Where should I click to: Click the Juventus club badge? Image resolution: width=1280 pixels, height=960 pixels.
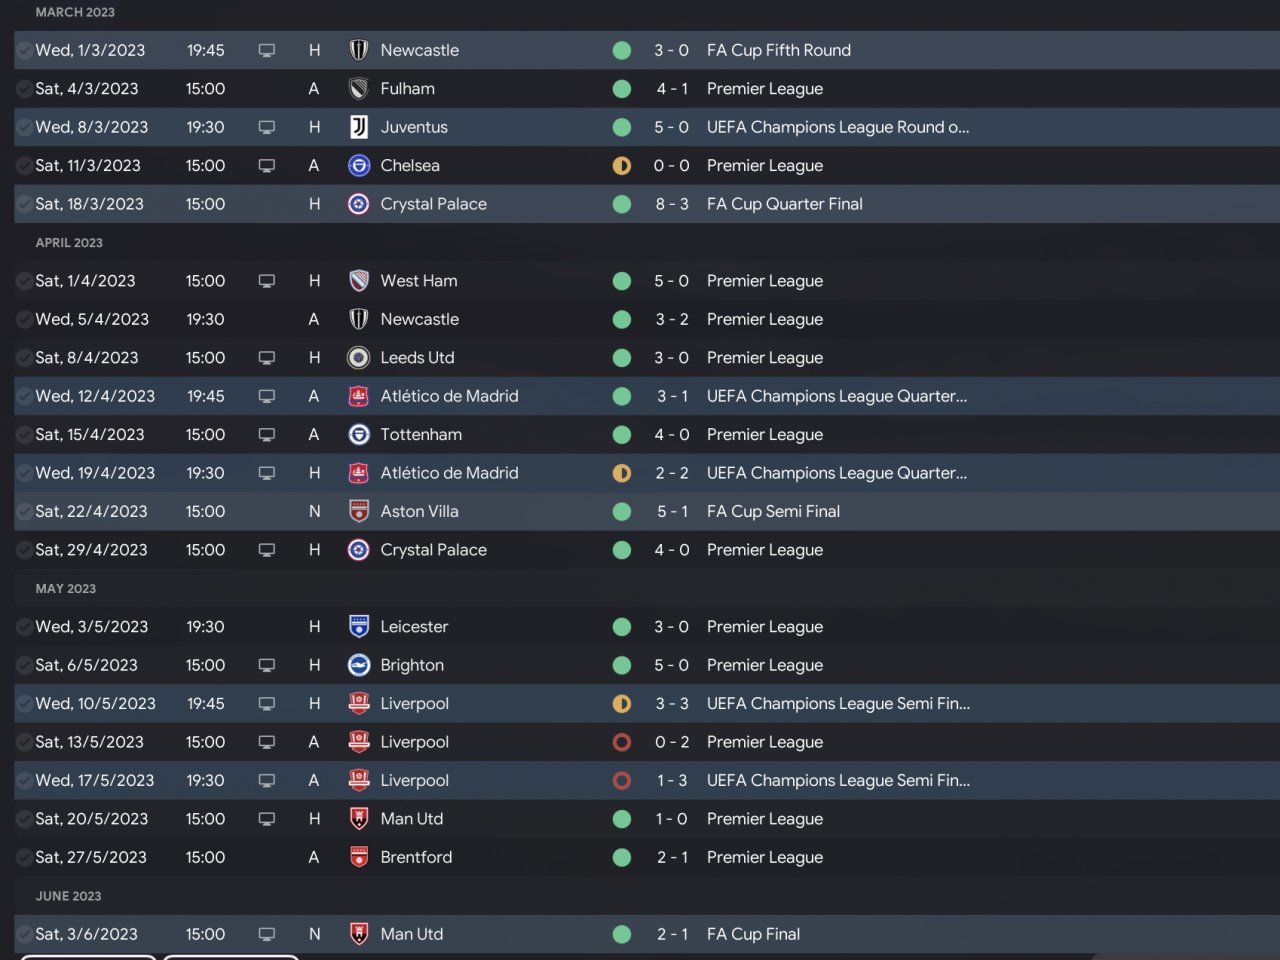click(x=358, y=127)
